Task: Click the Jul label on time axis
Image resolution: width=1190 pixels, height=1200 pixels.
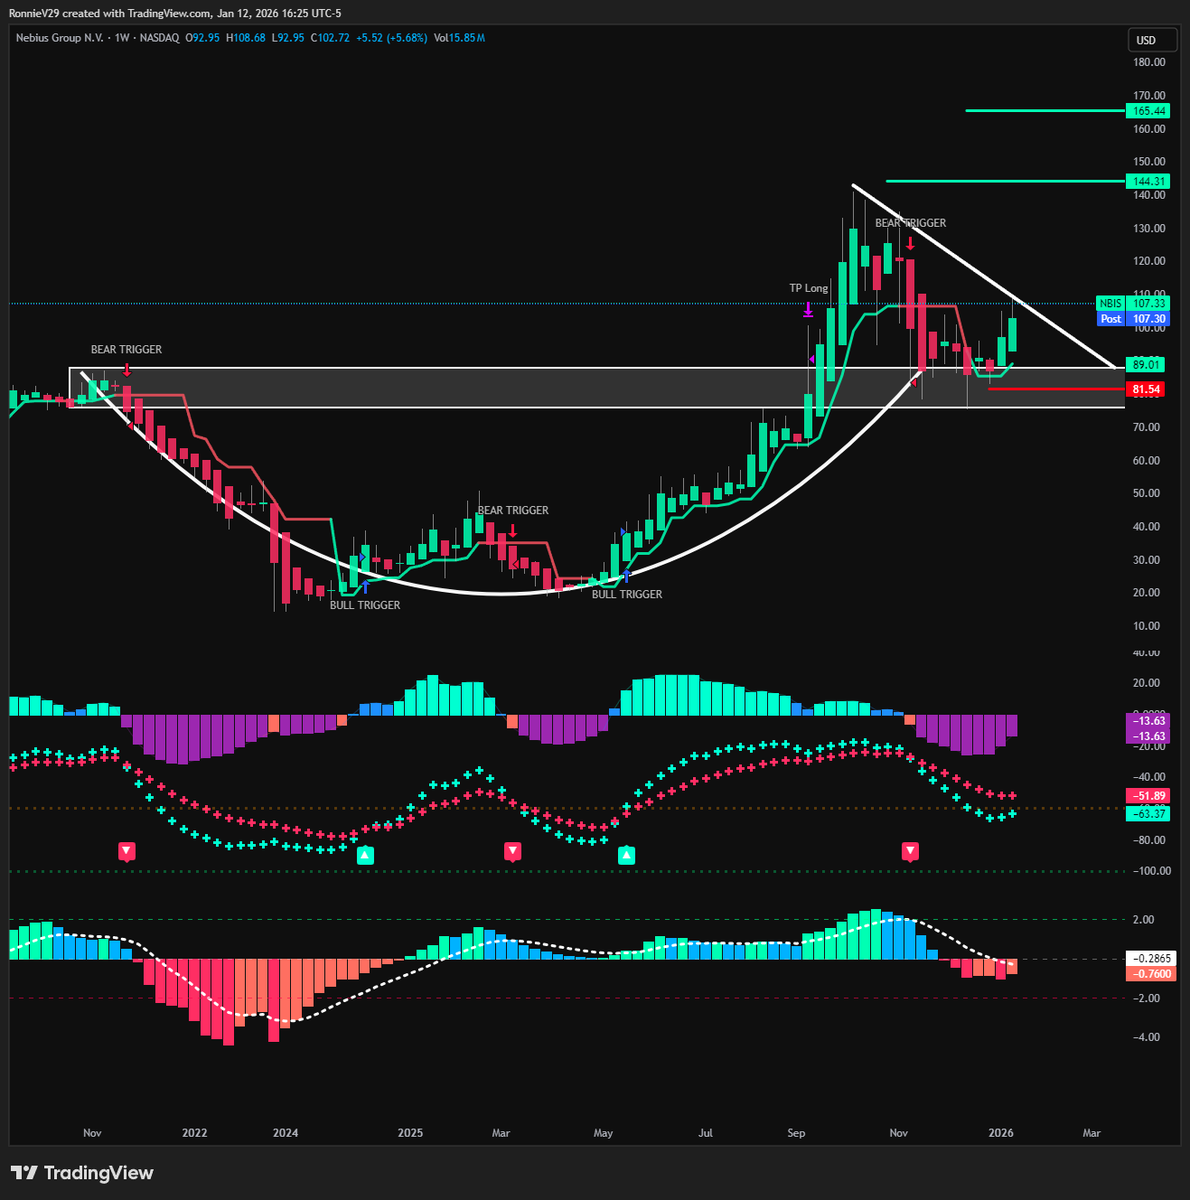Action: (x=706, y=1133)
